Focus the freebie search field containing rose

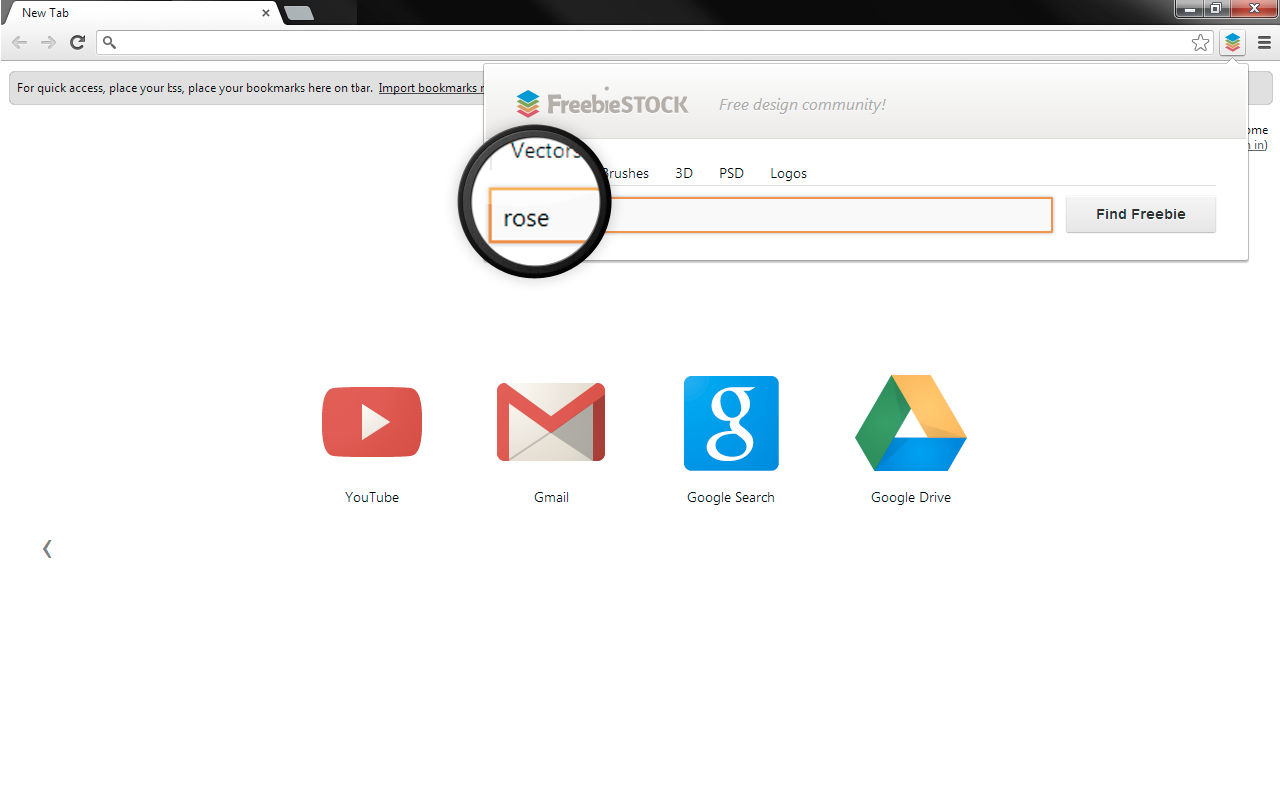(x=771, y=215)
